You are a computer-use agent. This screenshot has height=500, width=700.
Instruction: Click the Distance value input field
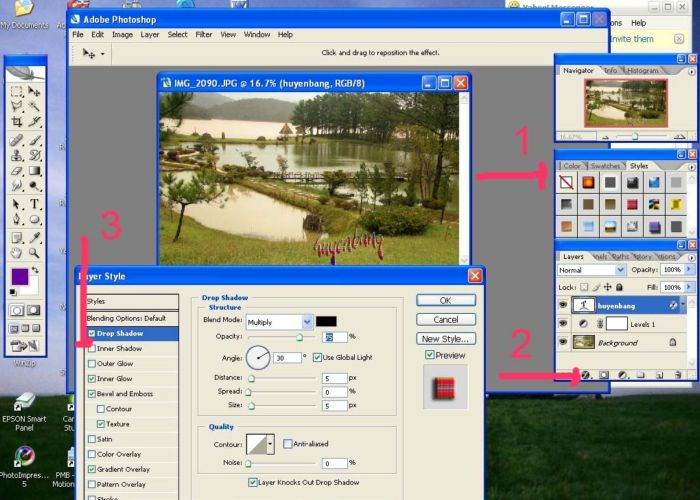coord(334,379)
